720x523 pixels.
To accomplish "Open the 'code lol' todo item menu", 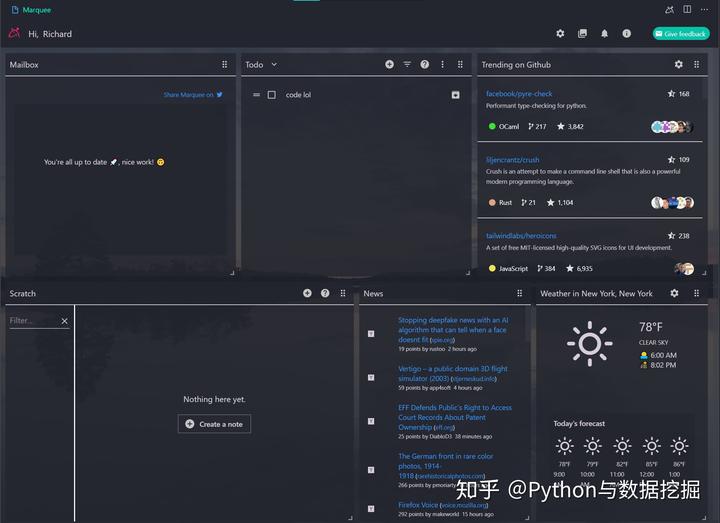I will click(x=456, y=95).
